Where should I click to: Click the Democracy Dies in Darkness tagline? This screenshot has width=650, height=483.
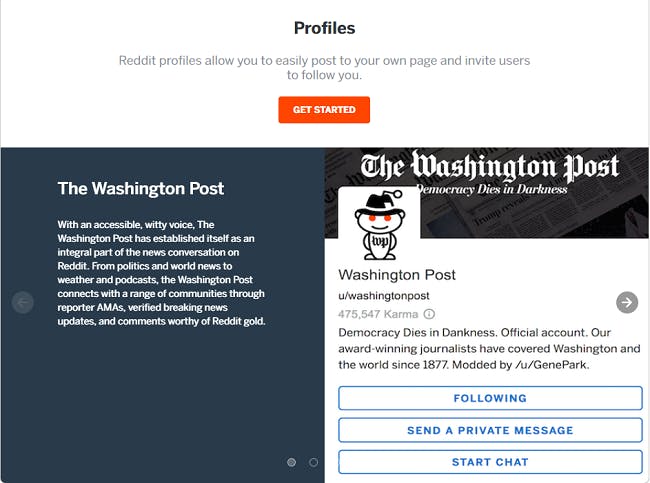click(492, 189)
